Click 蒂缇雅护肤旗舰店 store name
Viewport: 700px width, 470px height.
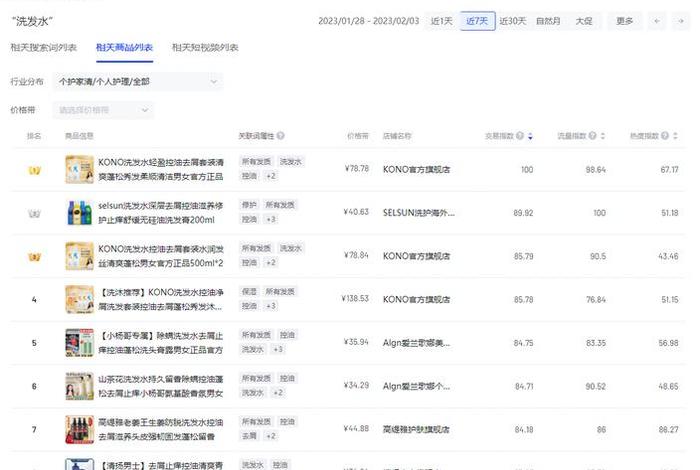416,429
